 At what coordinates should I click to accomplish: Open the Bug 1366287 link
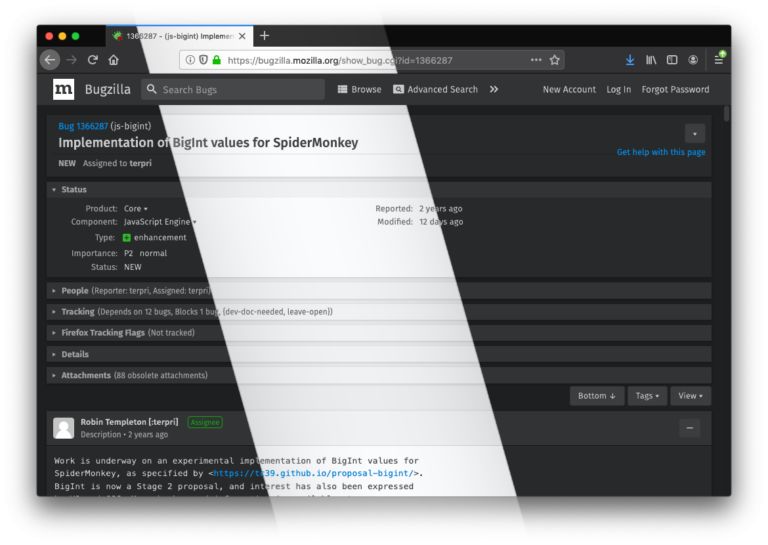(83, 126)
